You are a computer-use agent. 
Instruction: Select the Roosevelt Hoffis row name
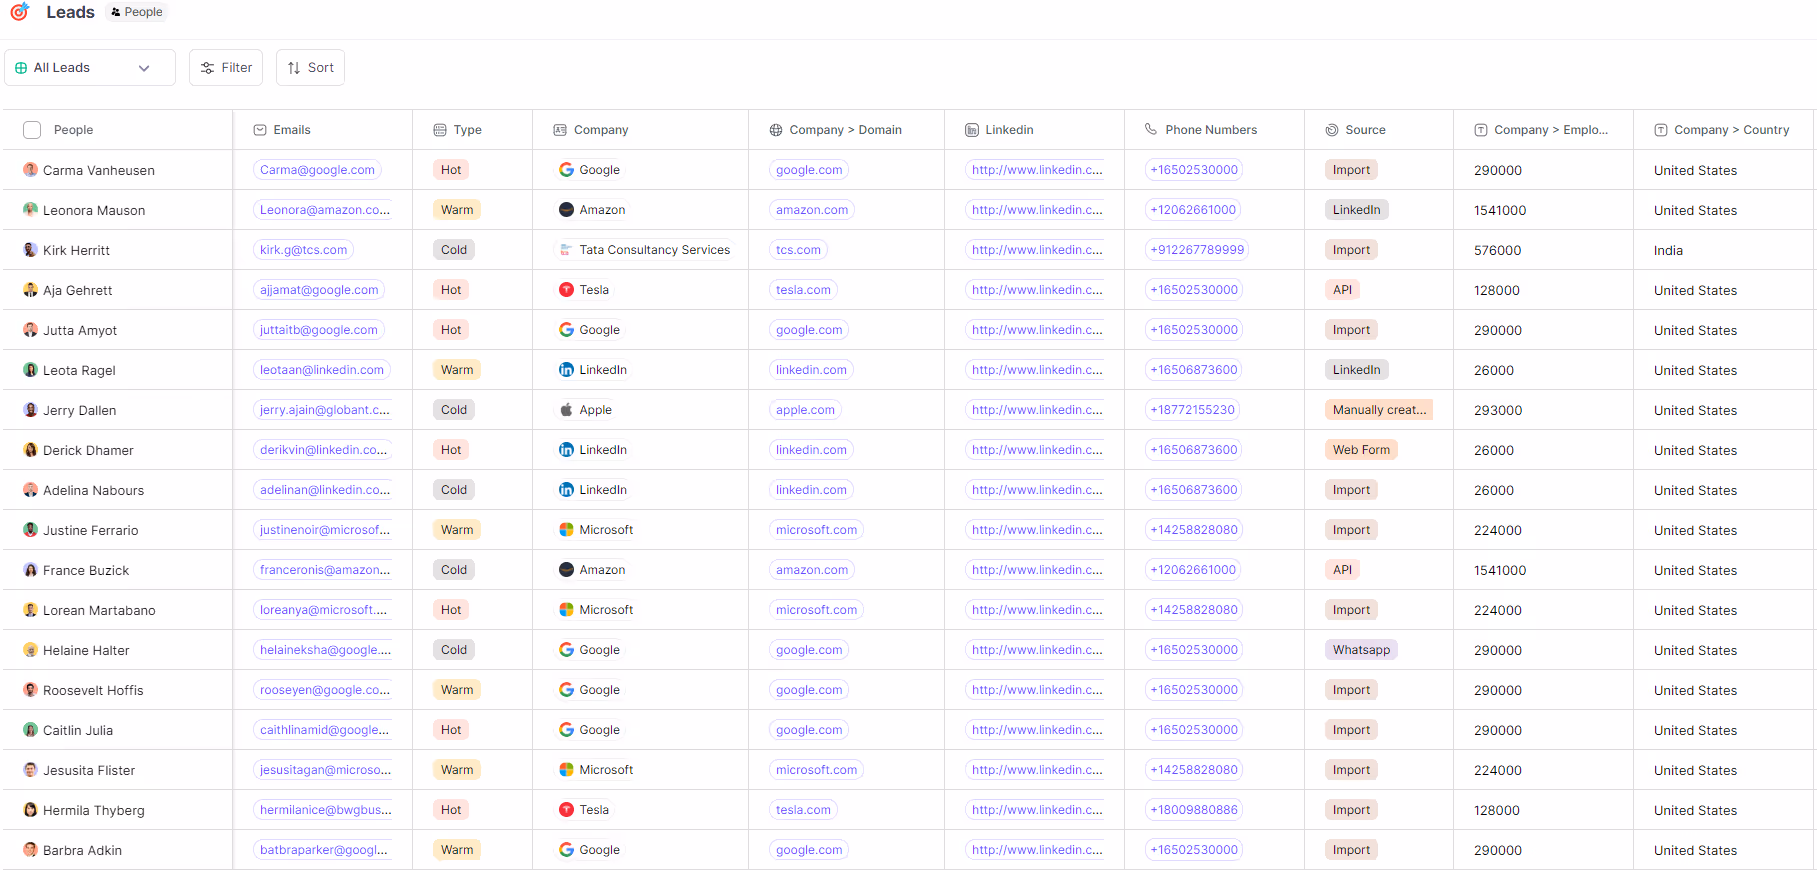(x=93, y=691)
